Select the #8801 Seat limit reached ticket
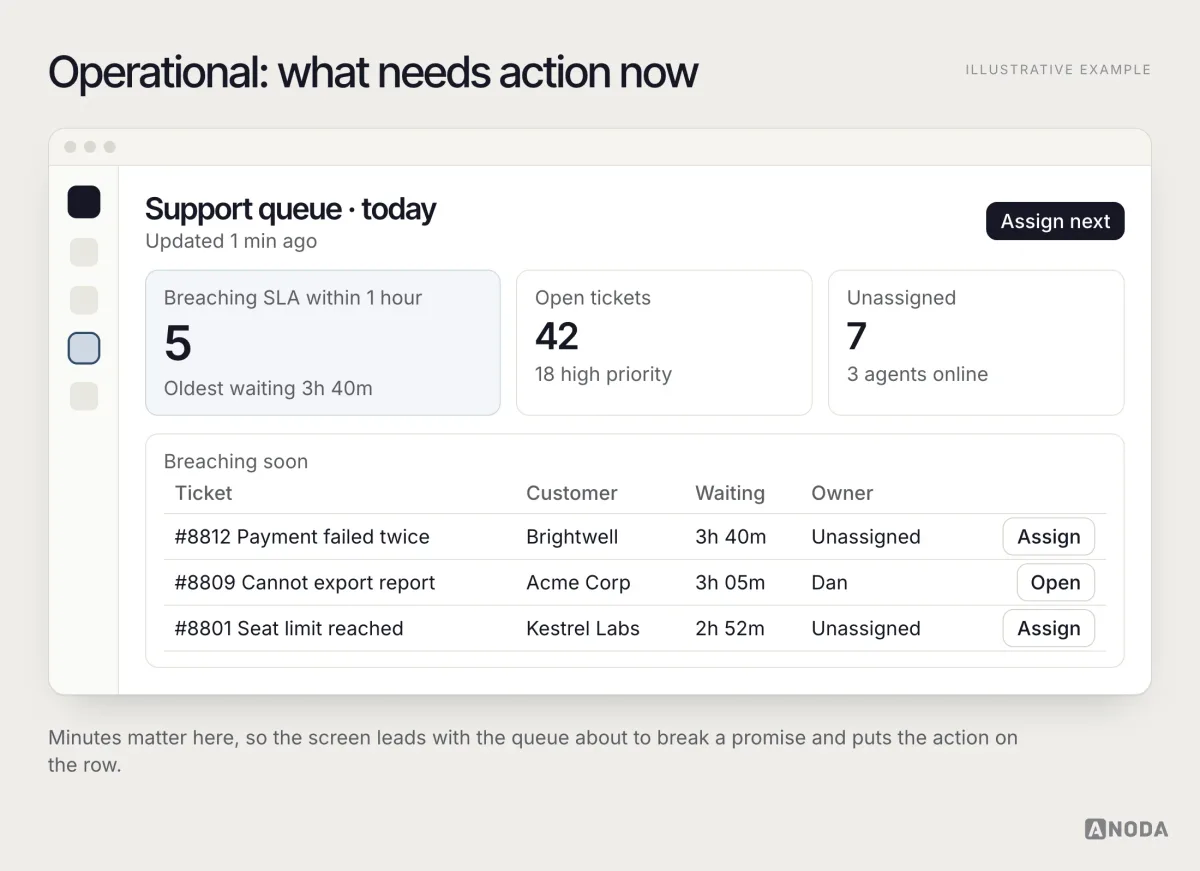Viewport: 1200px width, 871px height. click(289, 629)
